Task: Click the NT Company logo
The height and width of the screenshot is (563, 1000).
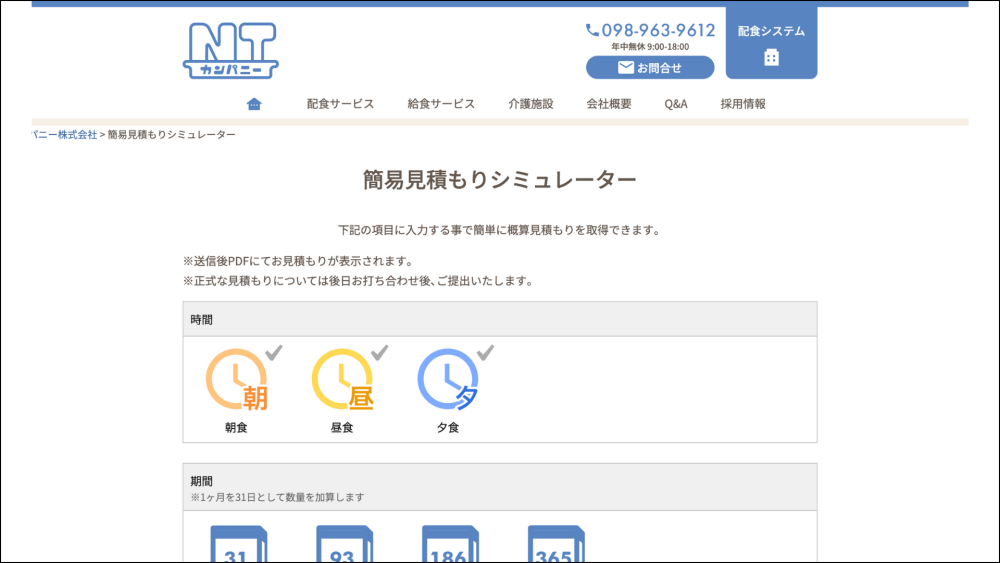Action: coord(230,51)
